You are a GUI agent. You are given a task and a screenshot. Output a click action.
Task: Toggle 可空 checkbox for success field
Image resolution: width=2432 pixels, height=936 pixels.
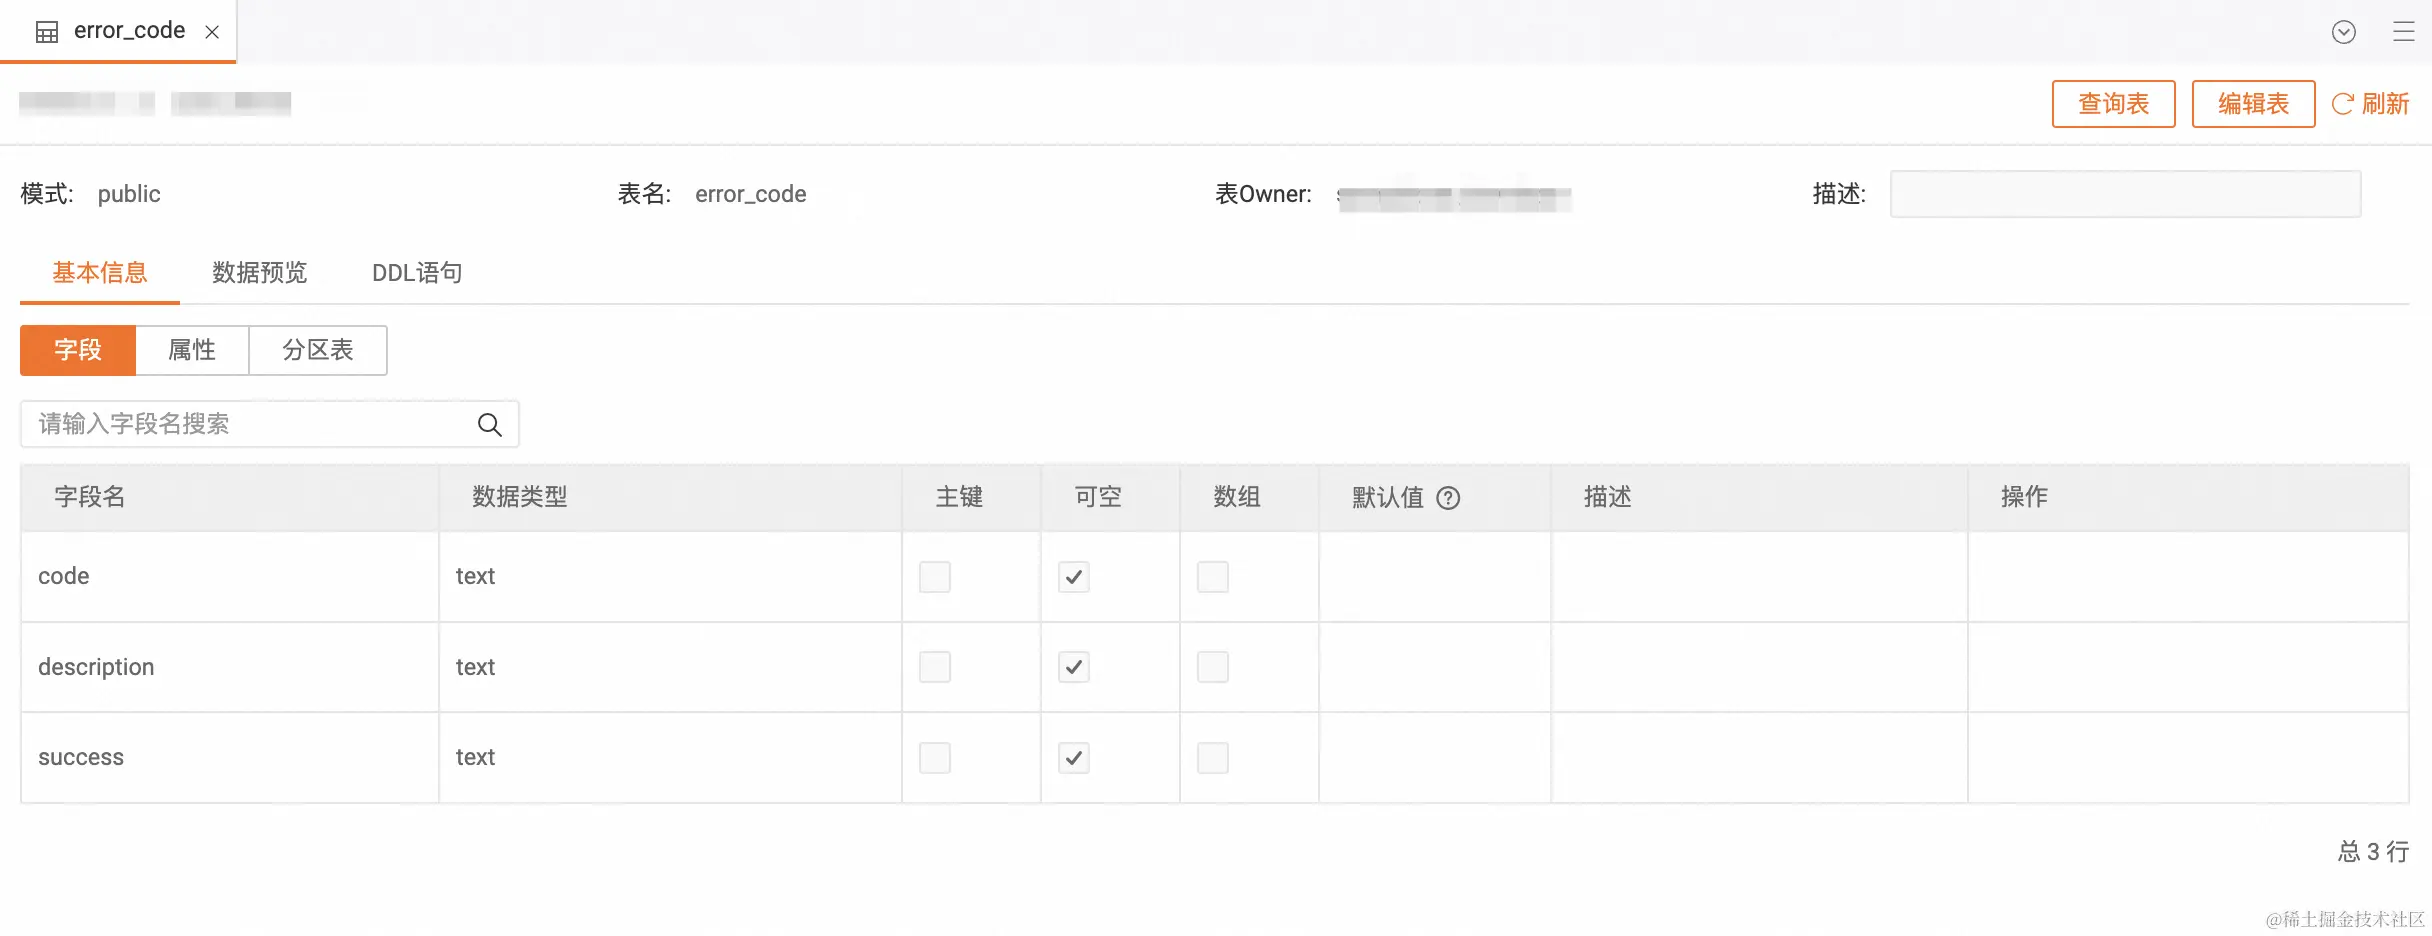click(x=1074, y=758)
